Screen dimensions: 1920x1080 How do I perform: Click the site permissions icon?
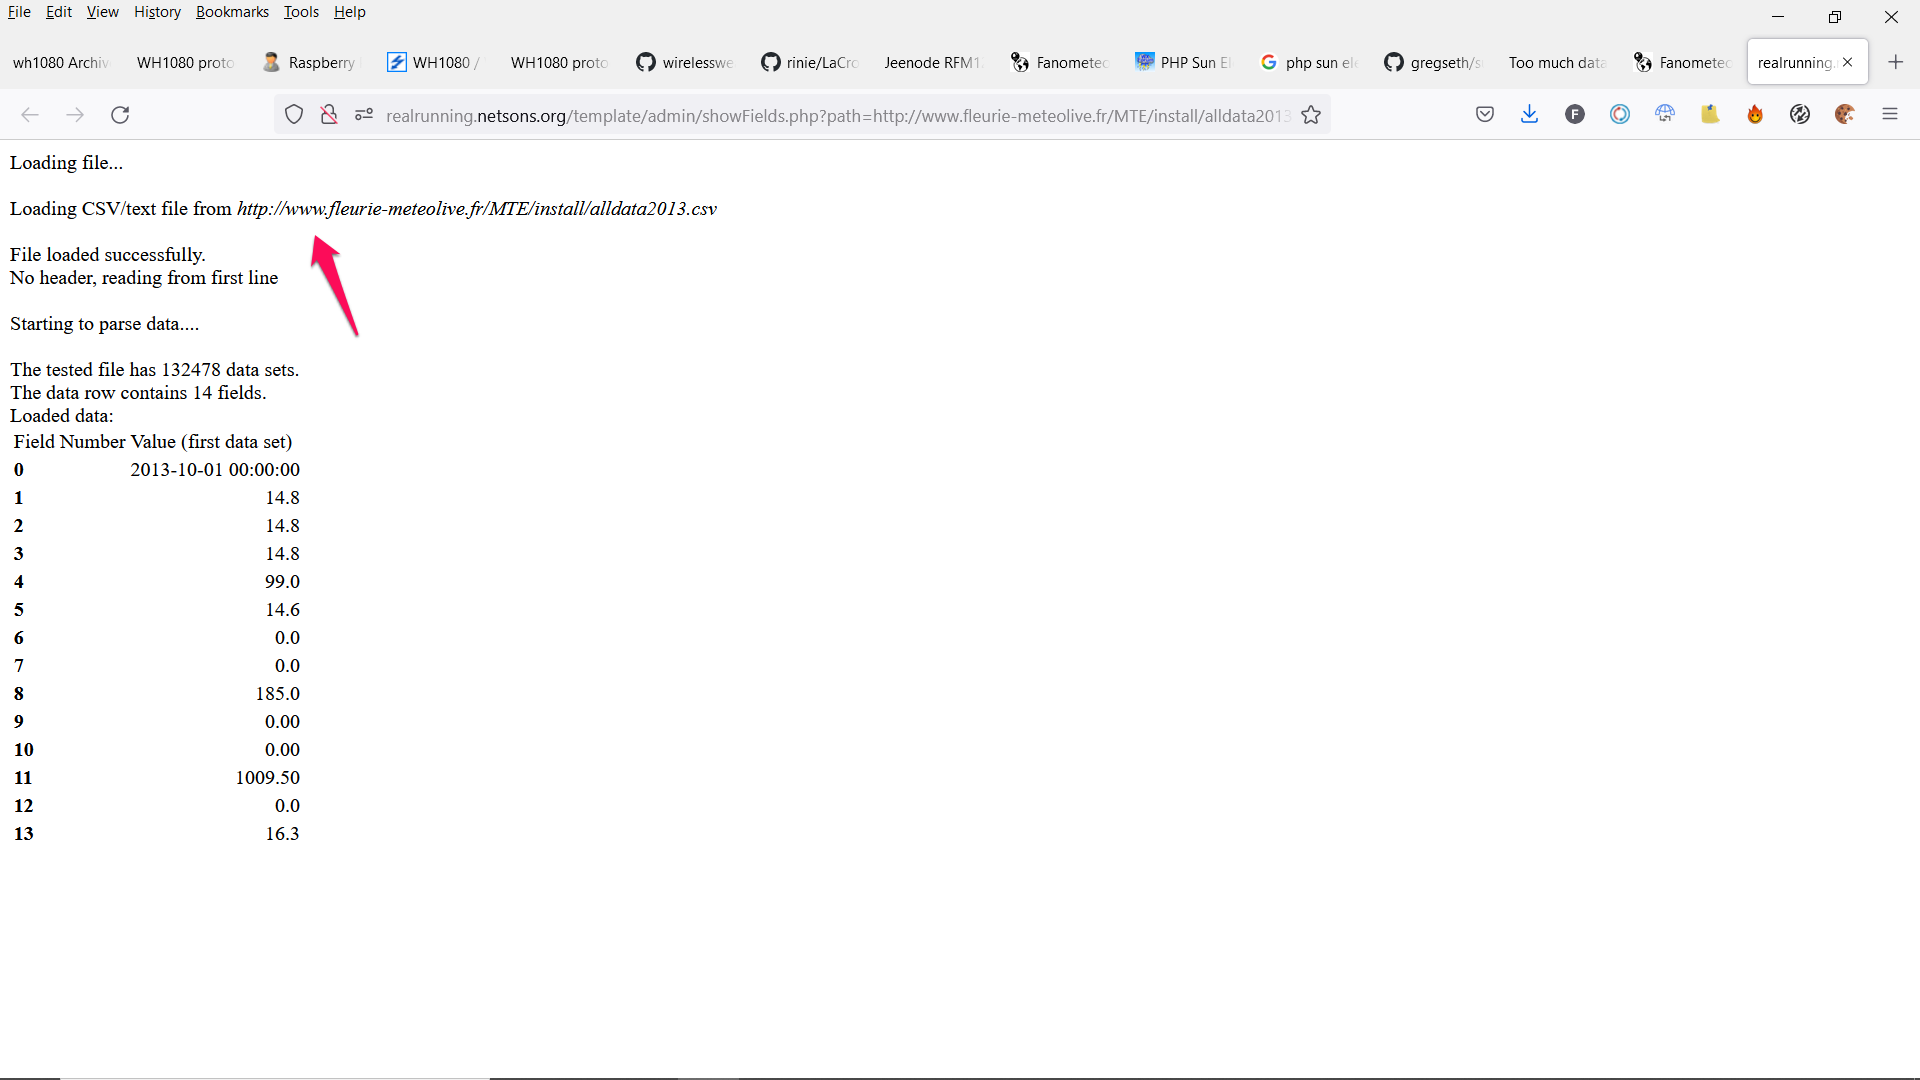click(x=364, y=115)
